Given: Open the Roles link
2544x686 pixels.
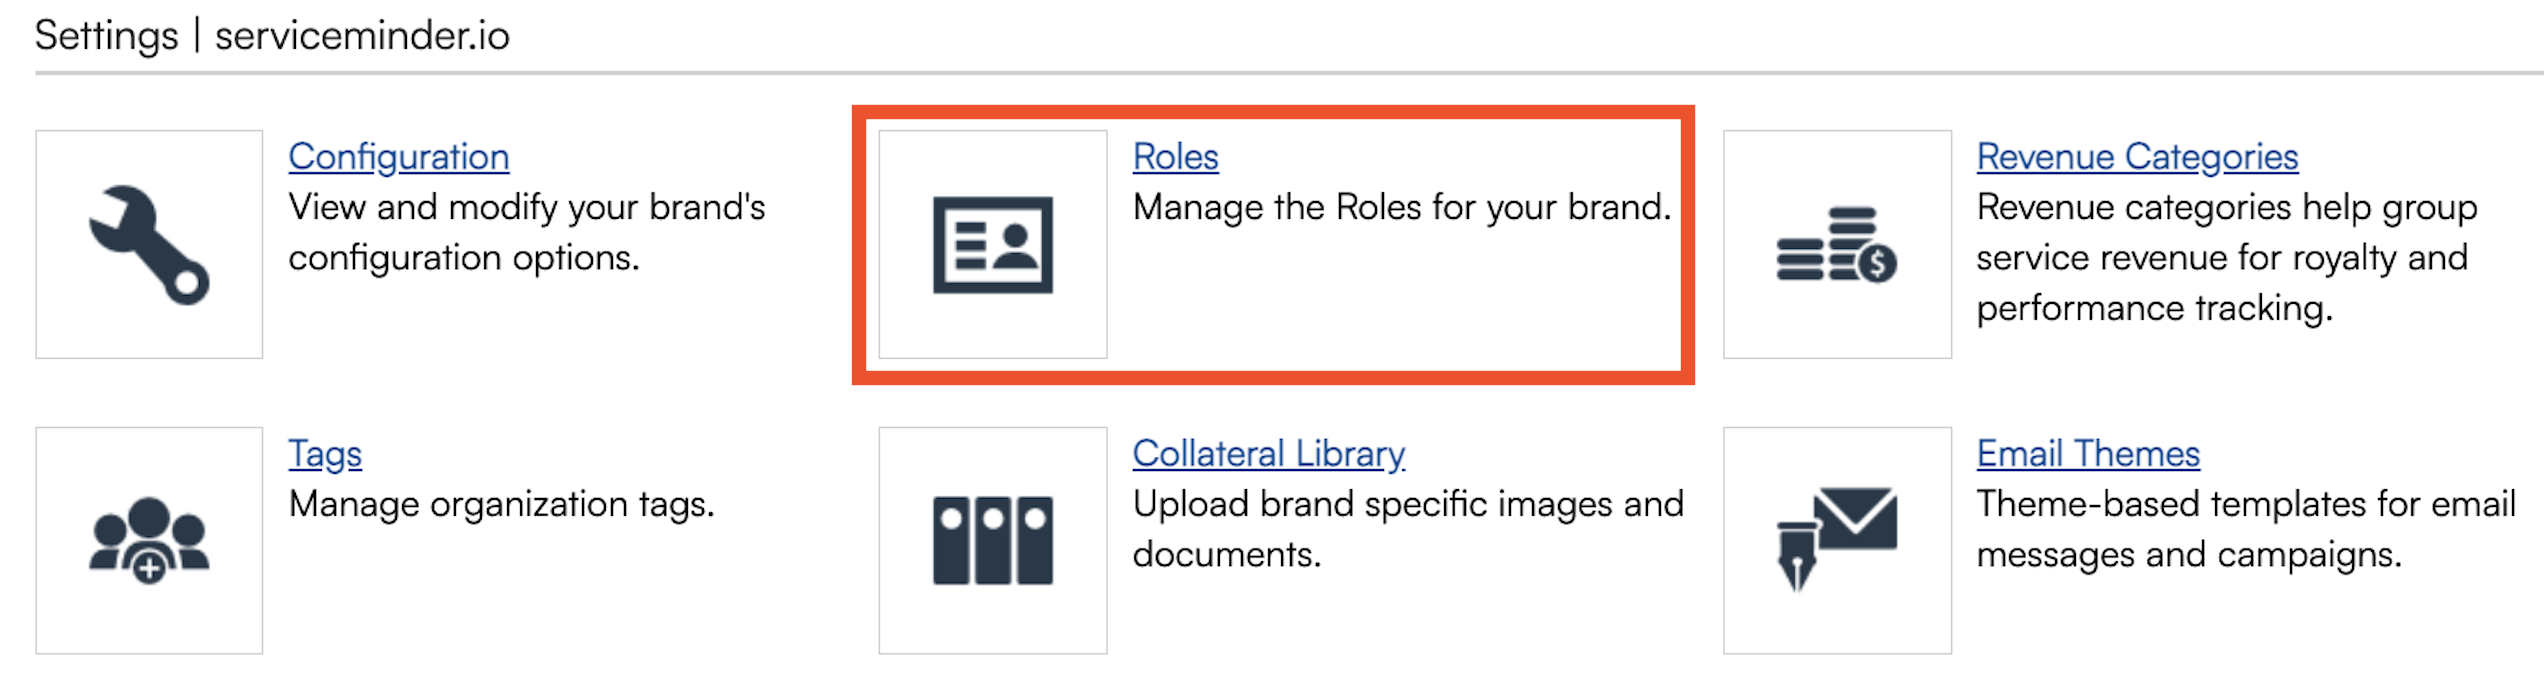Looking at the screenshot, I should [1175, 157].
